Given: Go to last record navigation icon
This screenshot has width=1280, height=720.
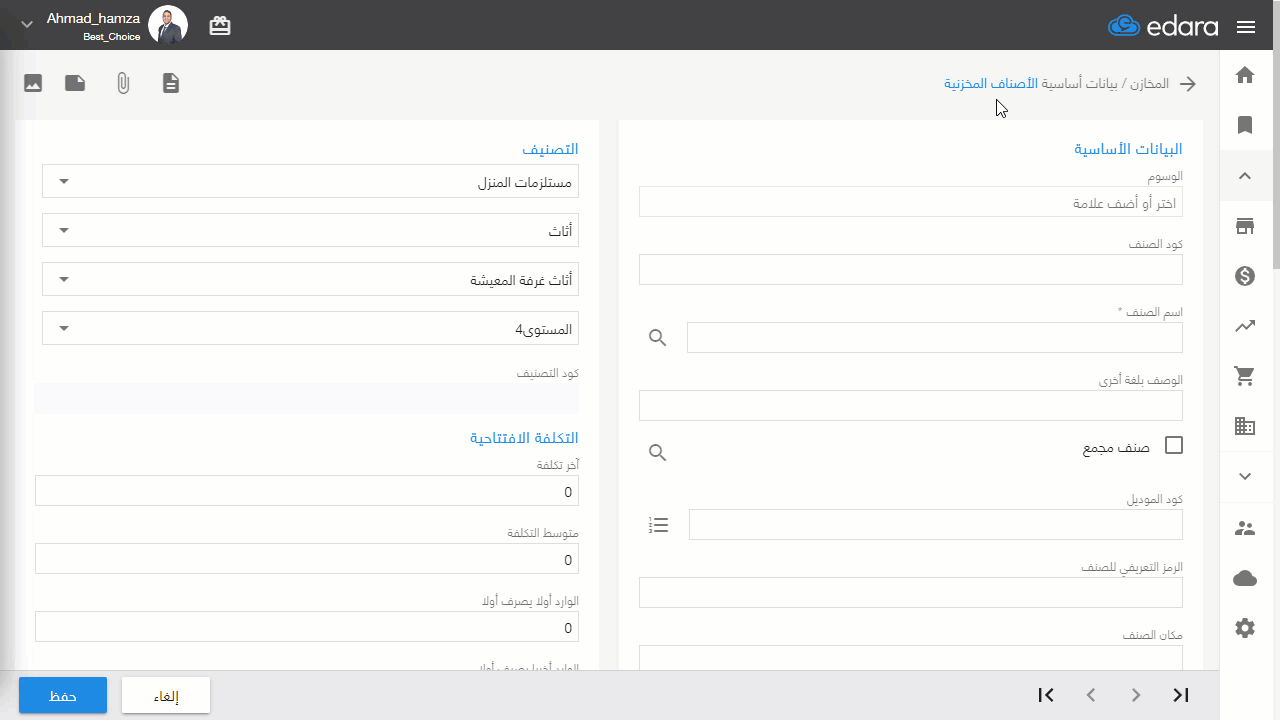Looking at the screenshot, I should [x=1181, y=695].
